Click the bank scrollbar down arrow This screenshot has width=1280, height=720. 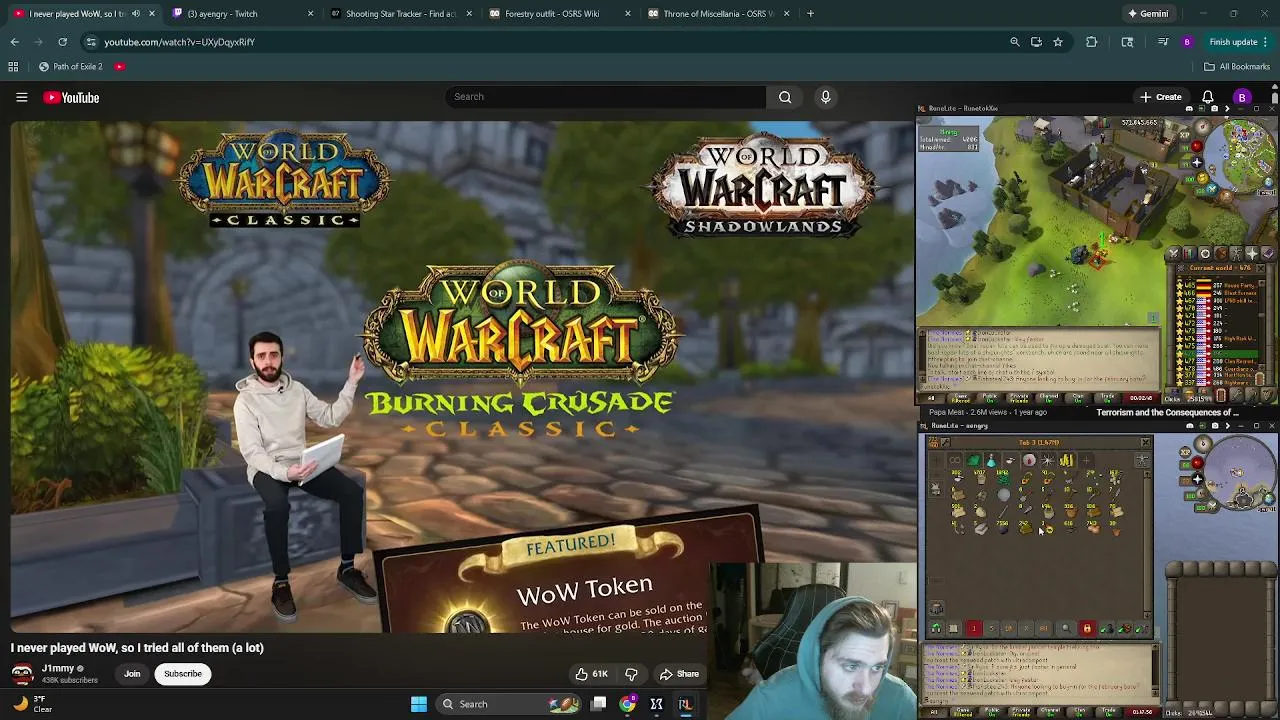click(1147, 615)
